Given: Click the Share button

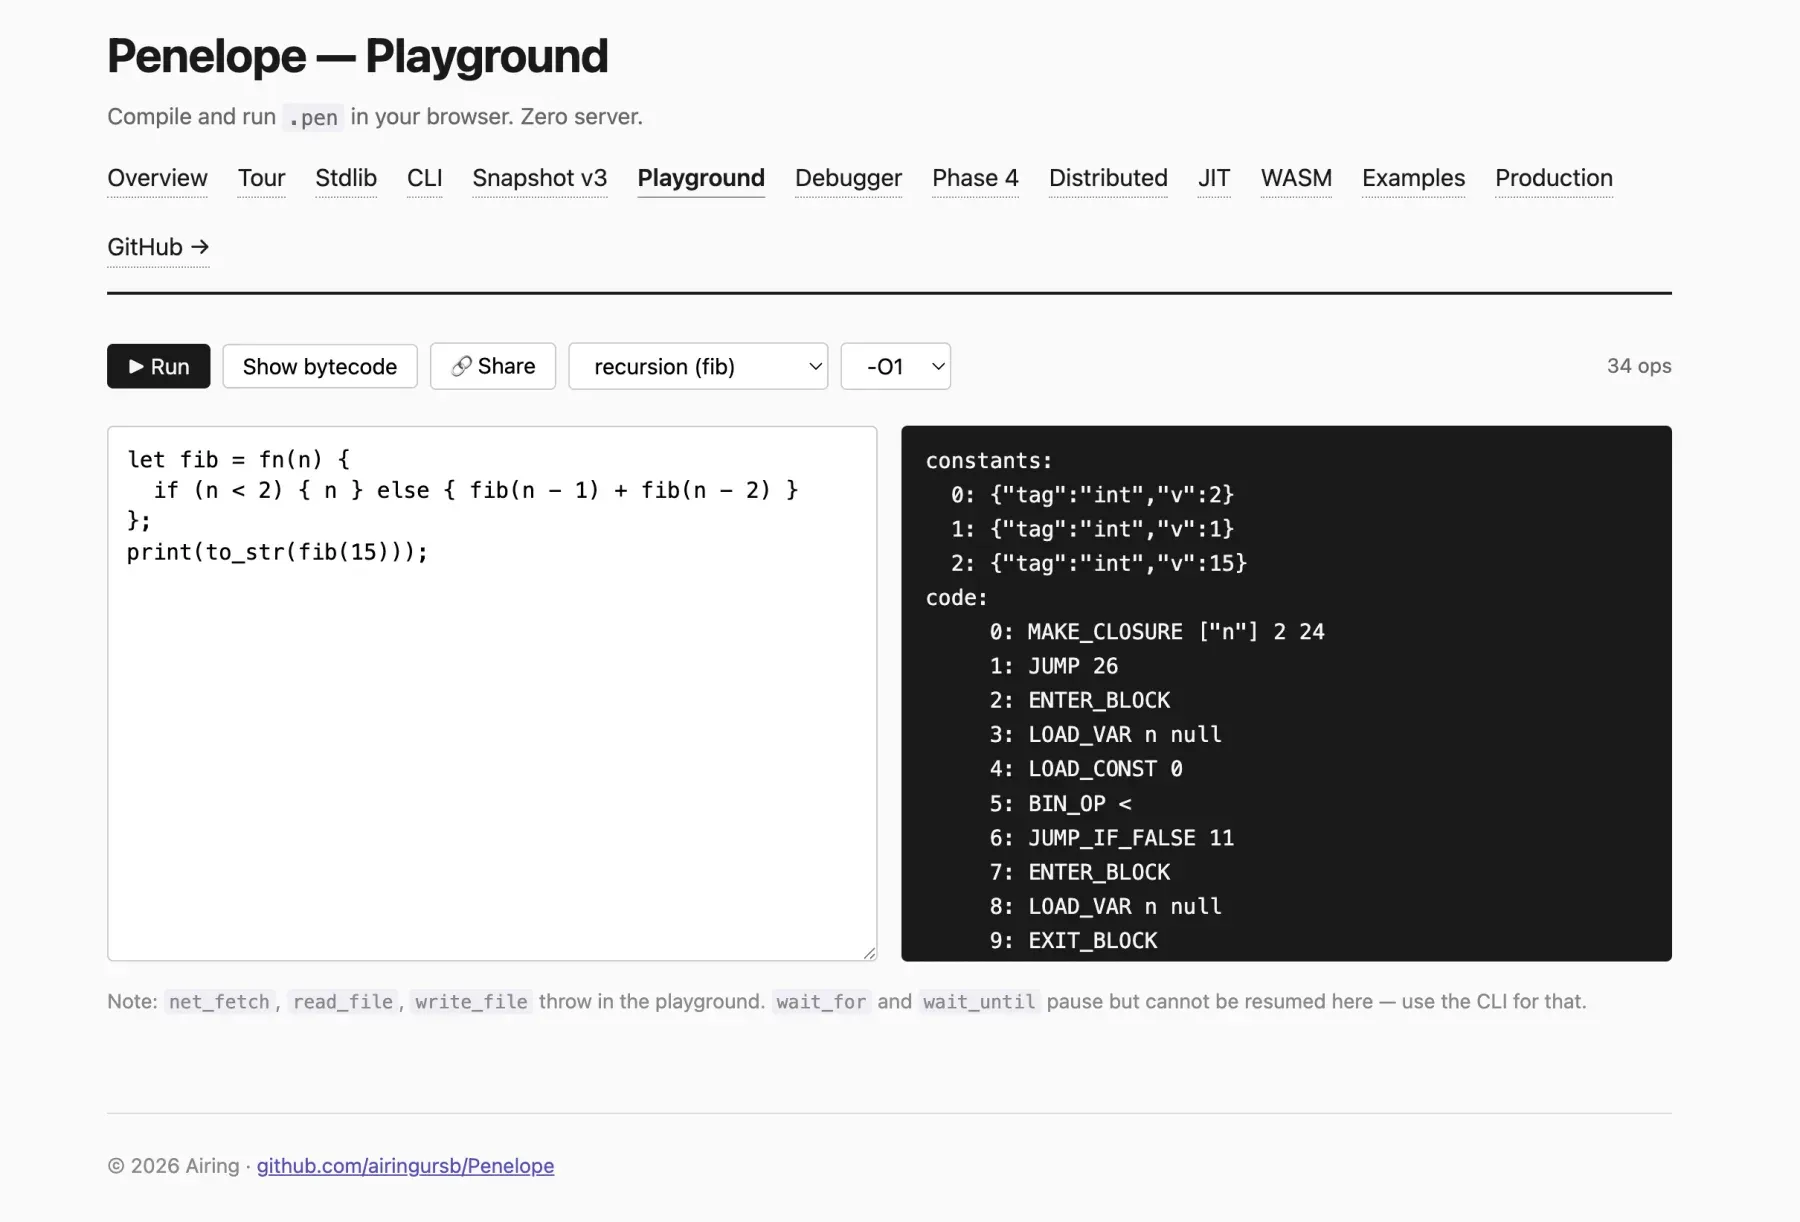Looking at the screenshot, I should pyautogui.click(x=493, y=366).
